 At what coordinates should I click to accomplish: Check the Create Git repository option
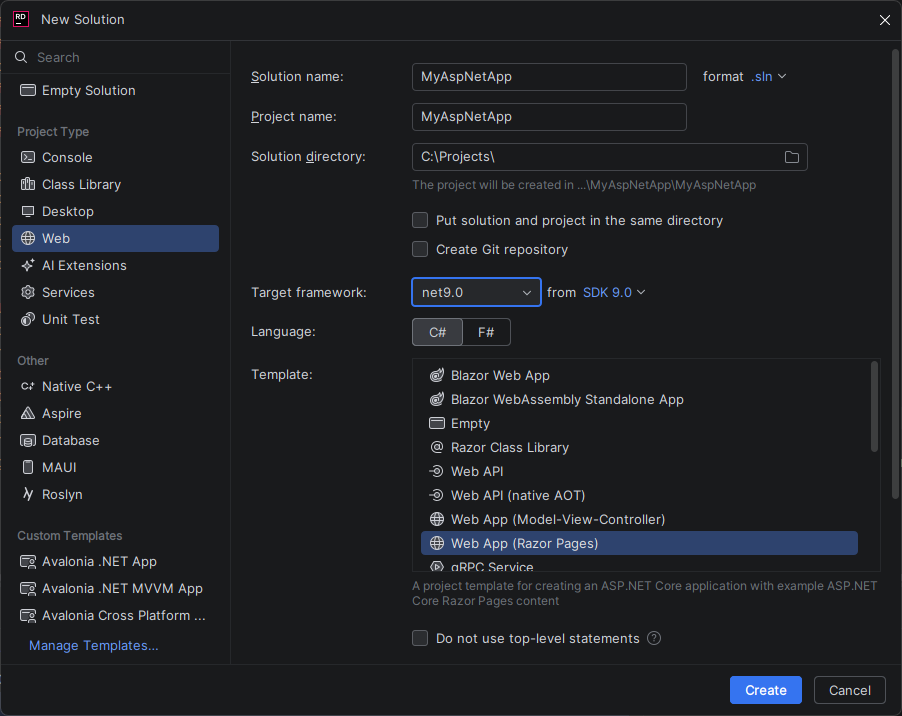click(x=420, y=249)
